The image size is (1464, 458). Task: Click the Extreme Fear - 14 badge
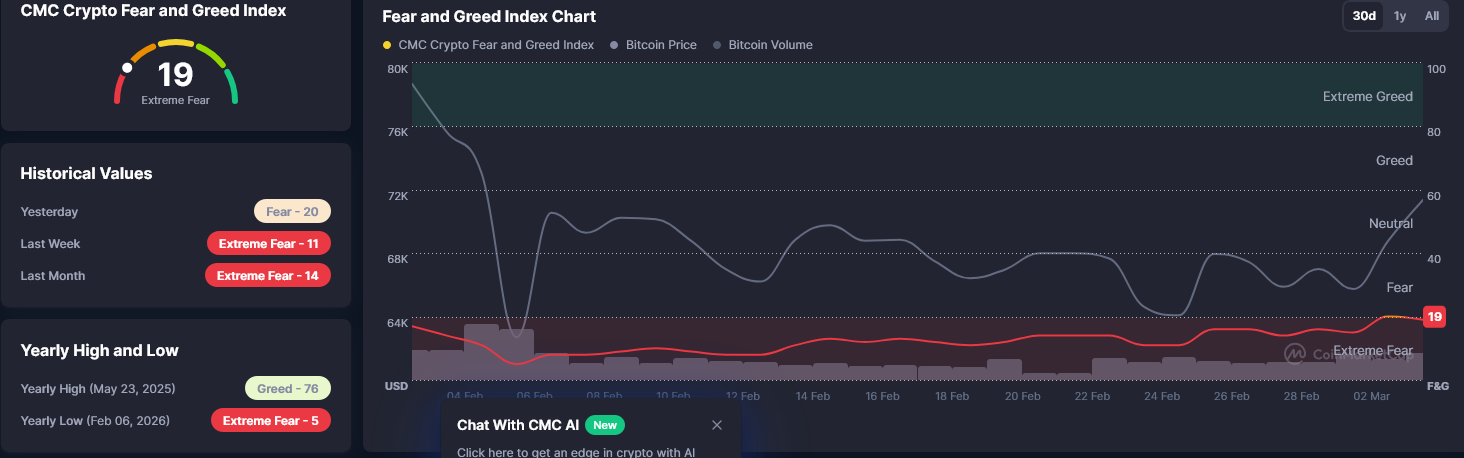[x=268, y=275]
